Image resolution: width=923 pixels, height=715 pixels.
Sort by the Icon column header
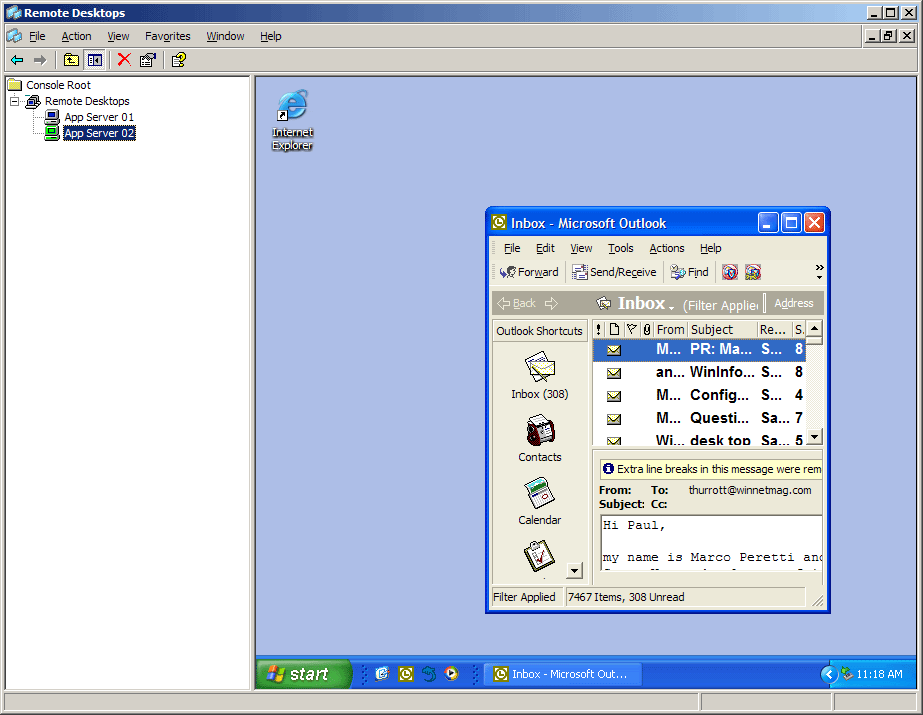point(614,330)
